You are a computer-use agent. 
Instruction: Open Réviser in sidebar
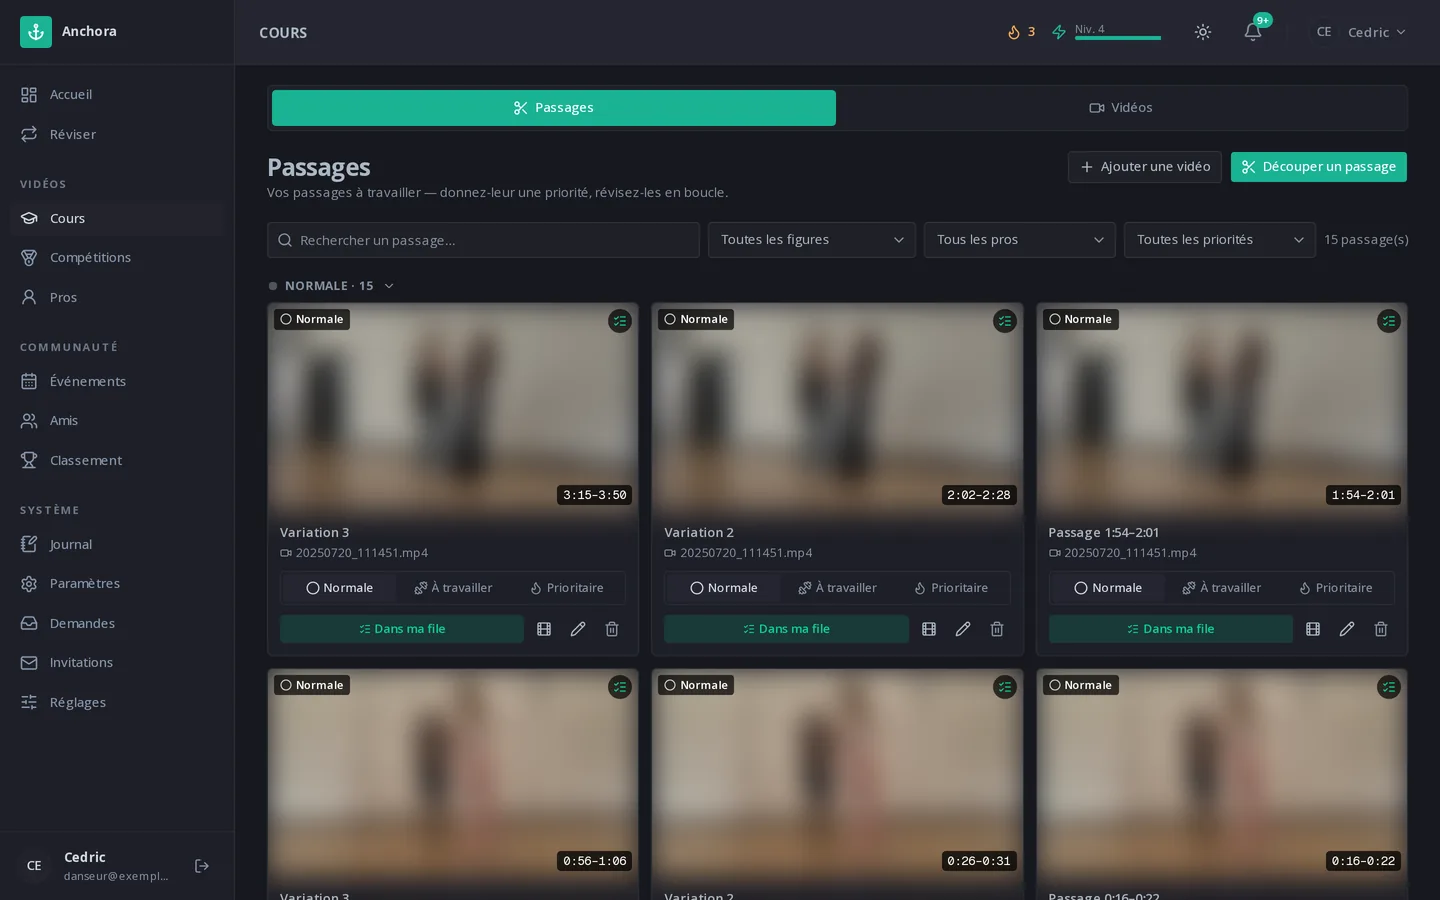pos(117,134)
